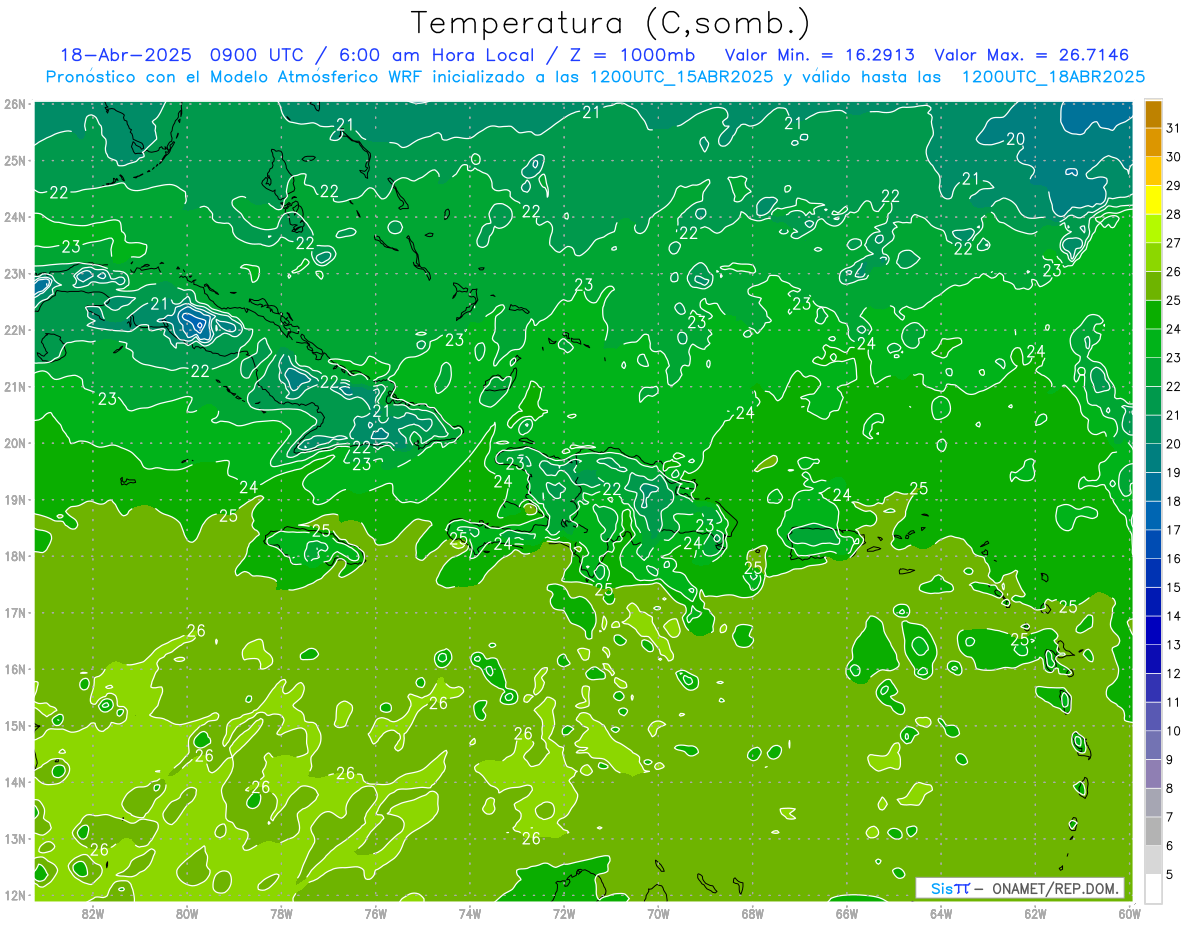
Task: Click the purple legend swatch between 9 and 10
Action: click(1153, 745)
